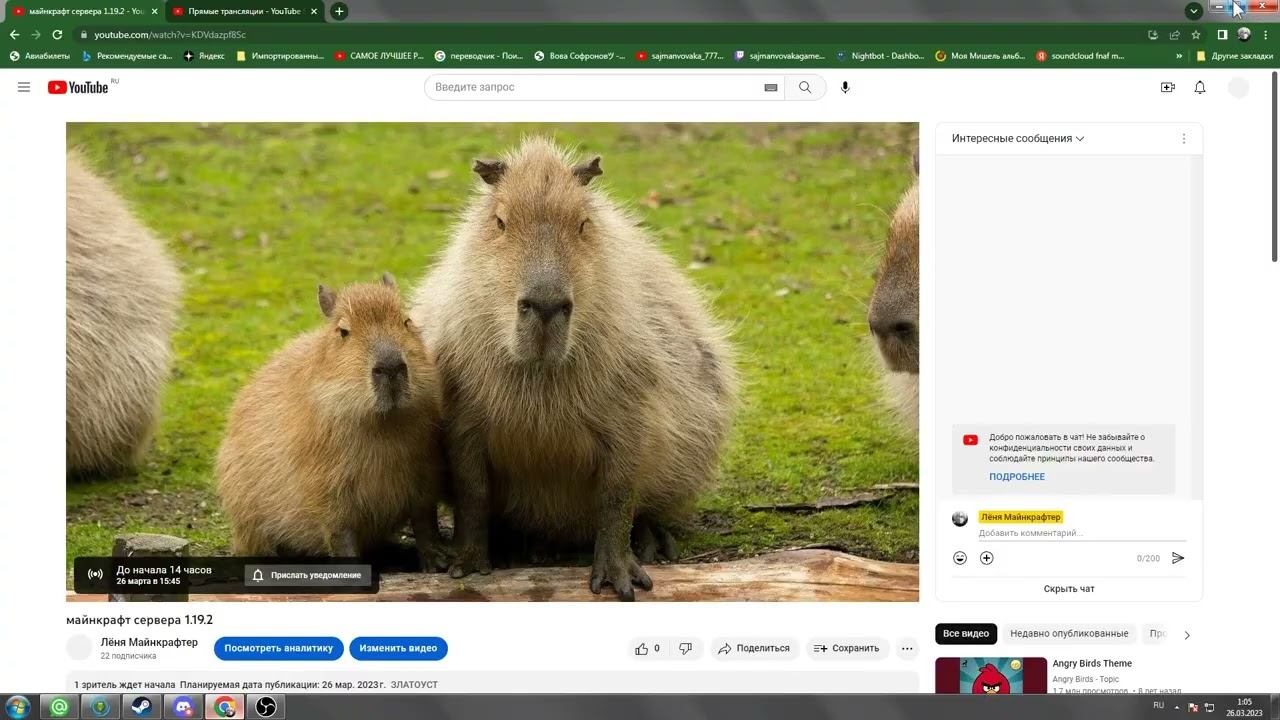Send the chat message arrow icon
This screenshot has height=720, width=1280.
tap(1178, 558)
